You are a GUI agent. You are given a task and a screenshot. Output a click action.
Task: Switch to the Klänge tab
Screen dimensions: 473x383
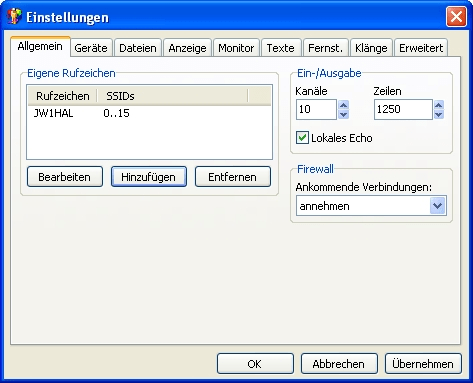[x=371, y=48]
